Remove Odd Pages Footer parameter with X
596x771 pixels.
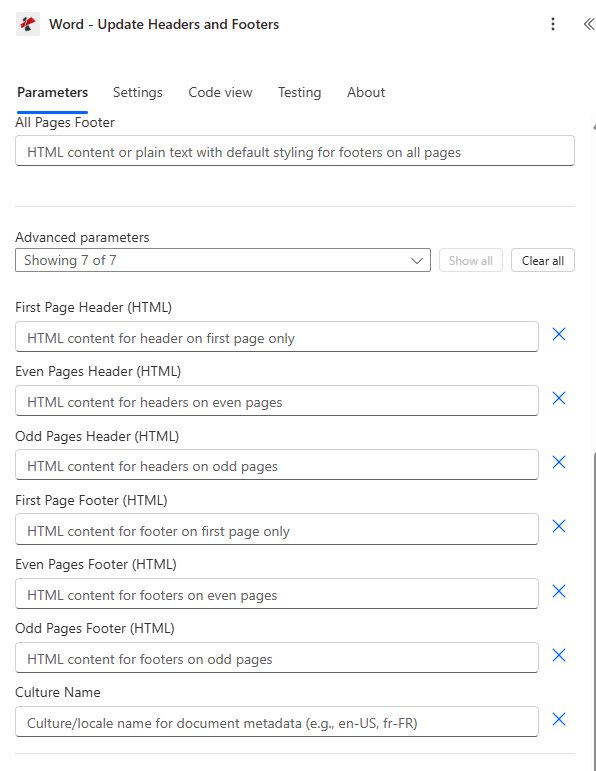(x=559, y=655)
